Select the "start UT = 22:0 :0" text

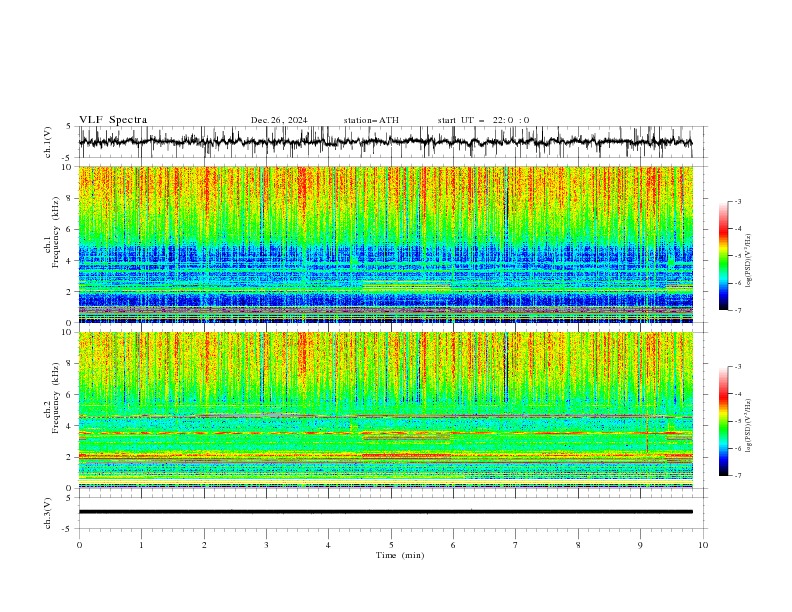pos(483,120)
